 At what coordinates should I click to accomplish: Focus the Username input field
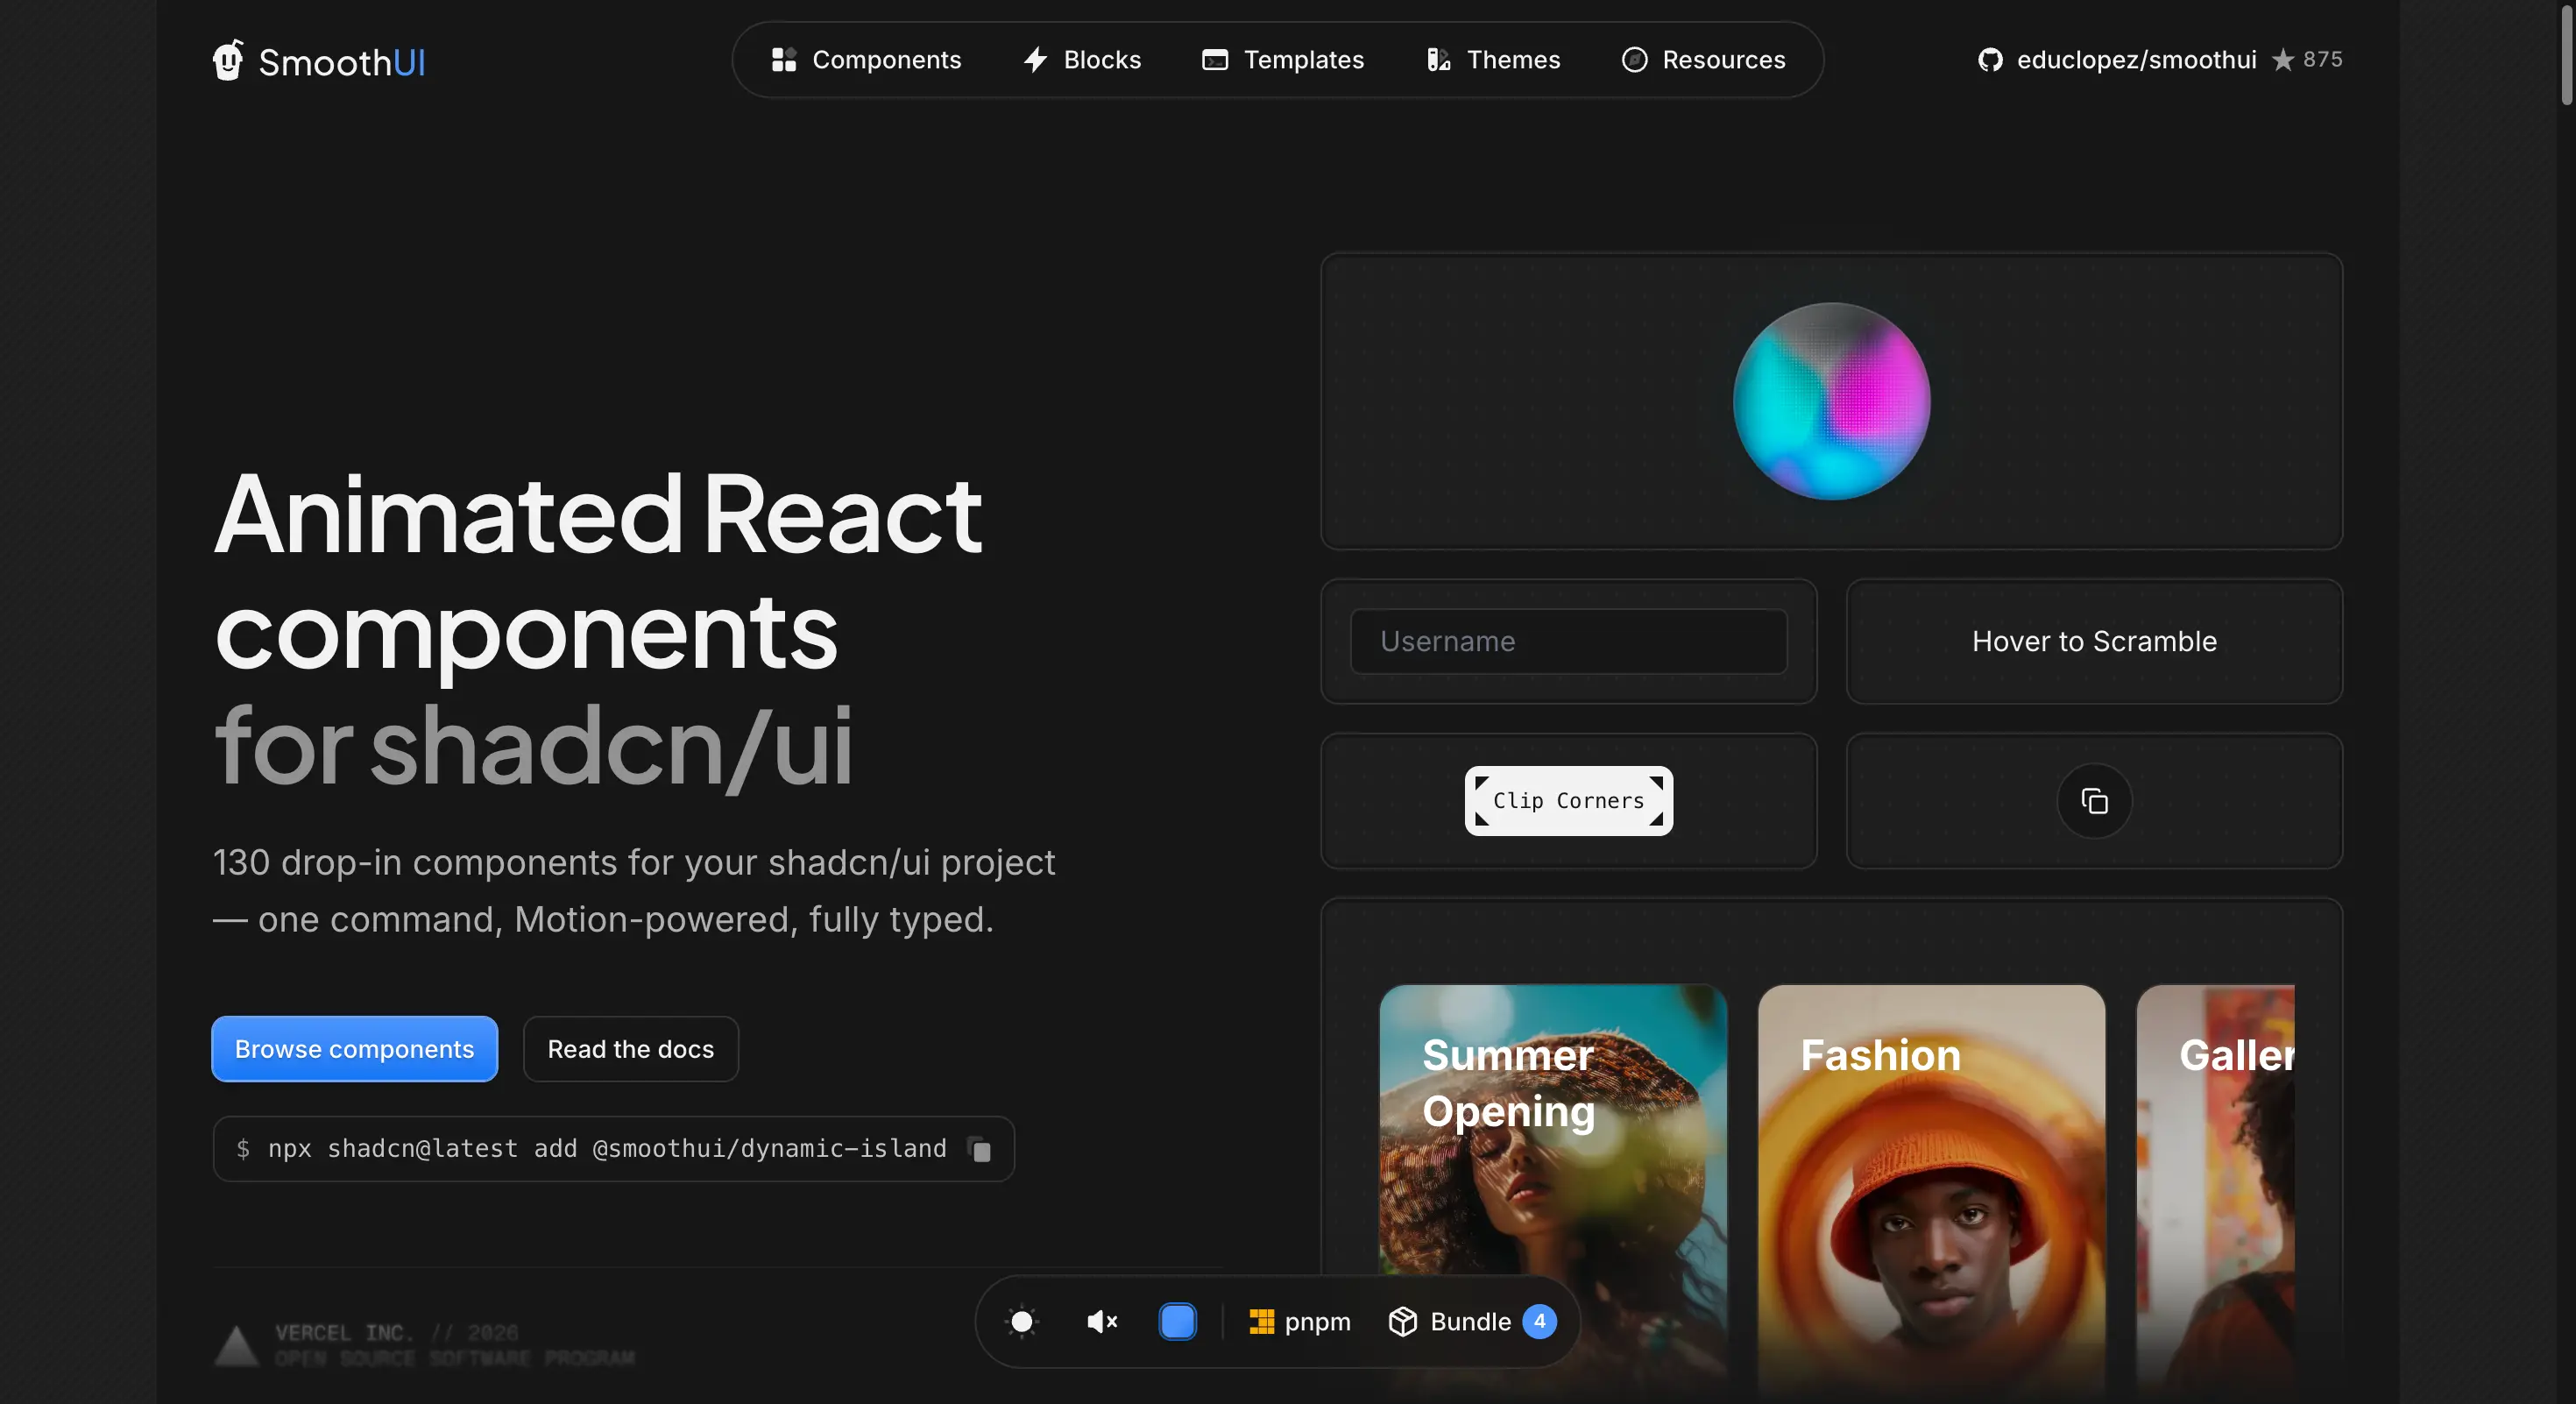coord(1568,642)
